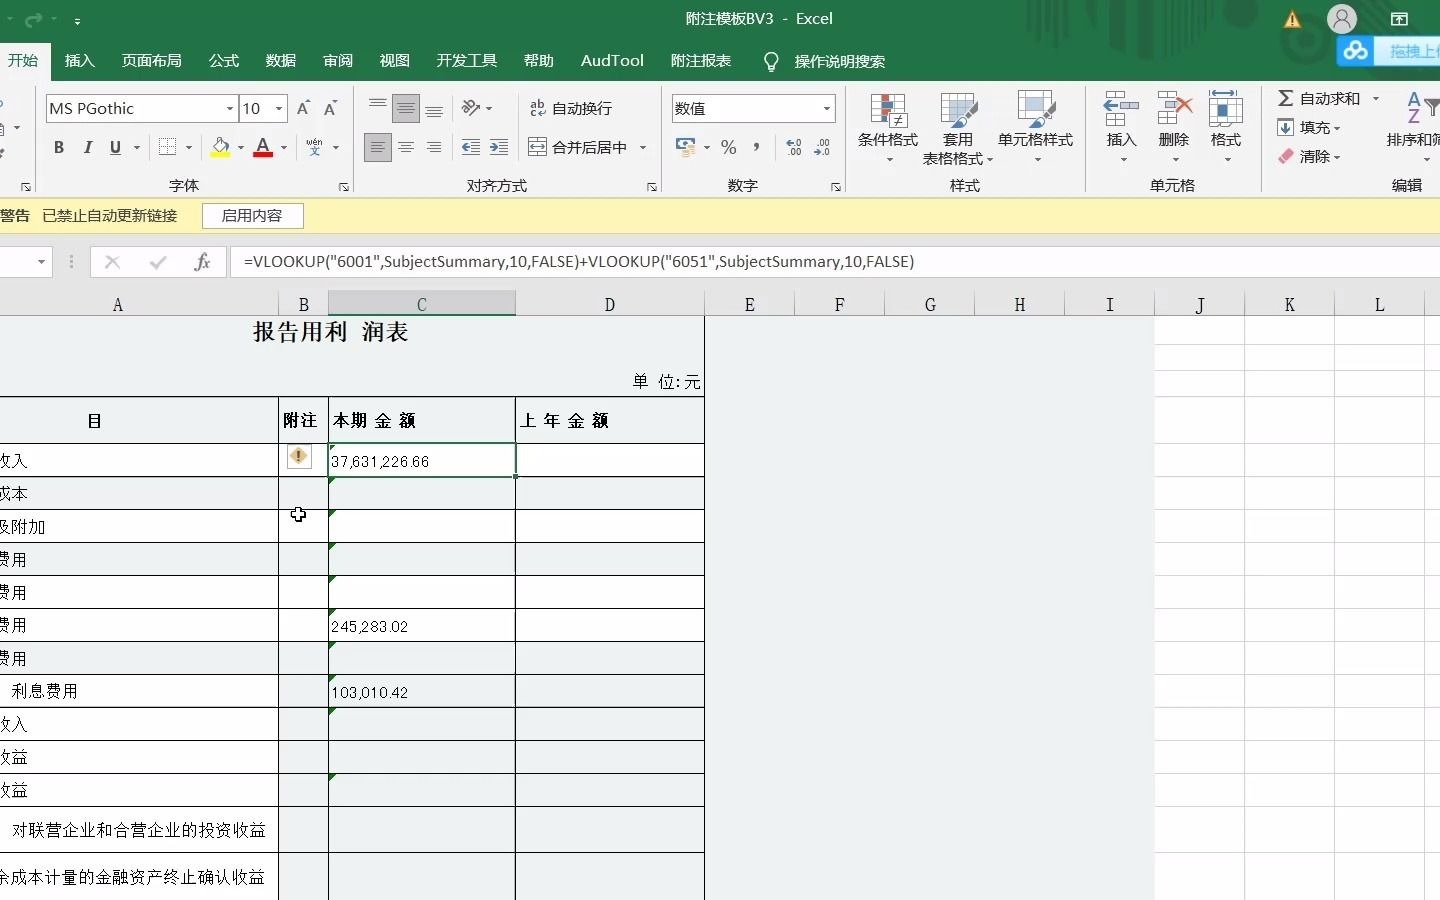Toggle italic formatting
The image size is (1440, 900).
coord(88,148)
